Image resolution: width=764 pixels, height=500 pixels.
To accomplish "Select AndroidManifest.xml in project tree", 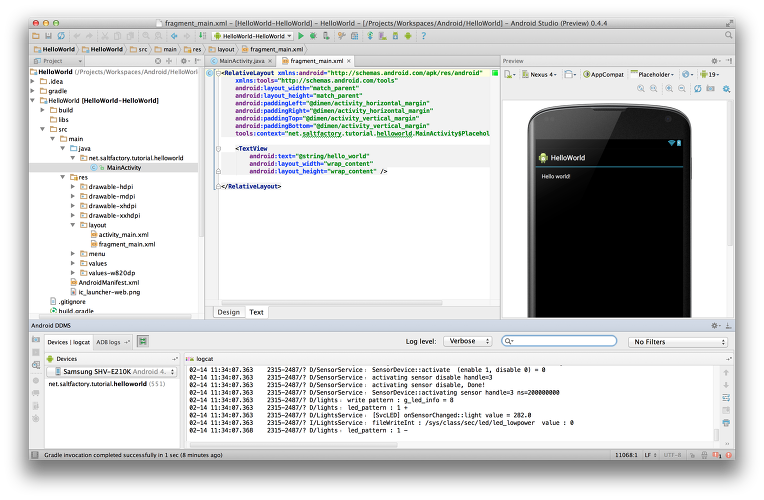I will point(105,282).
